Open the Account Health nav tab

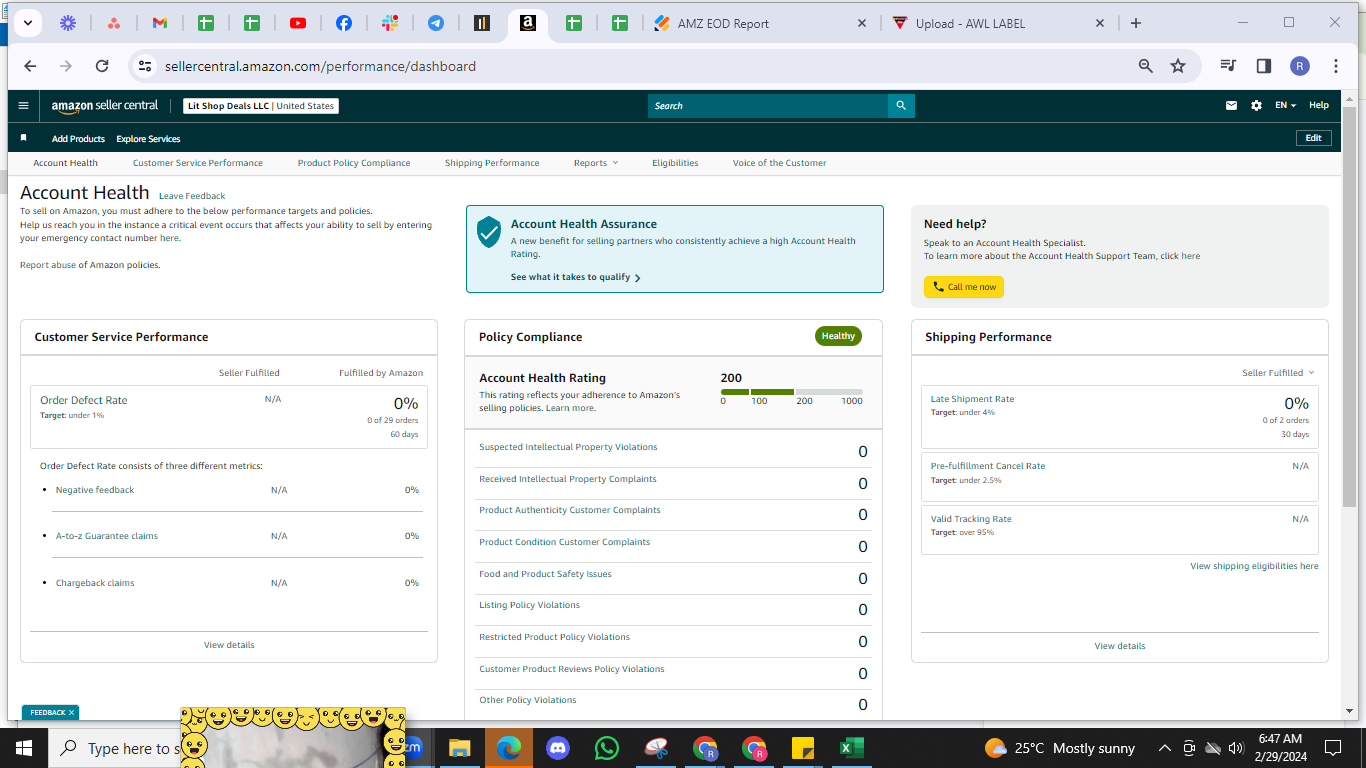[66, 163]
